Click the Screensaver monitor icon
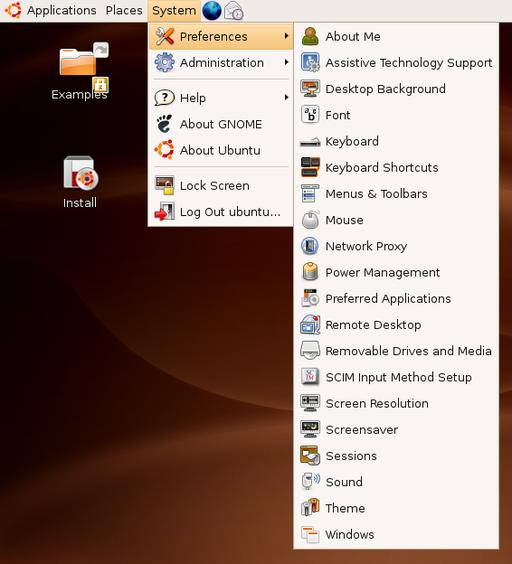Screen dimensions: 512x564 click(310, 429)
